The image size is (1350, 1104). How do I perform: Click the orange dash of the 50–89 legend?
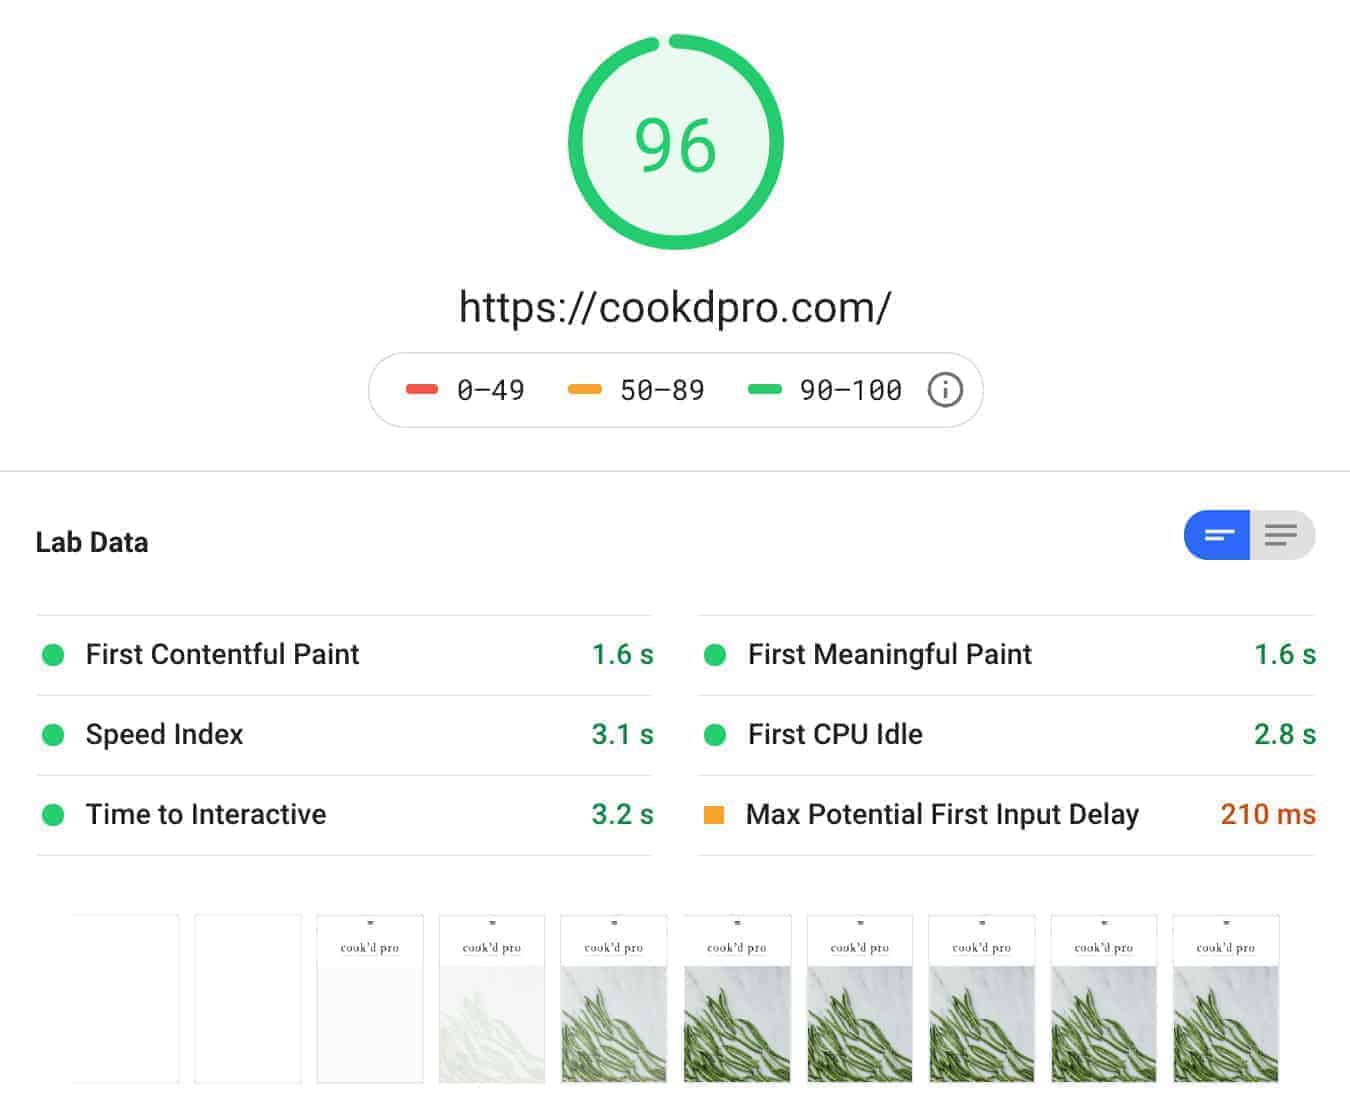click(x=585, y=390)
